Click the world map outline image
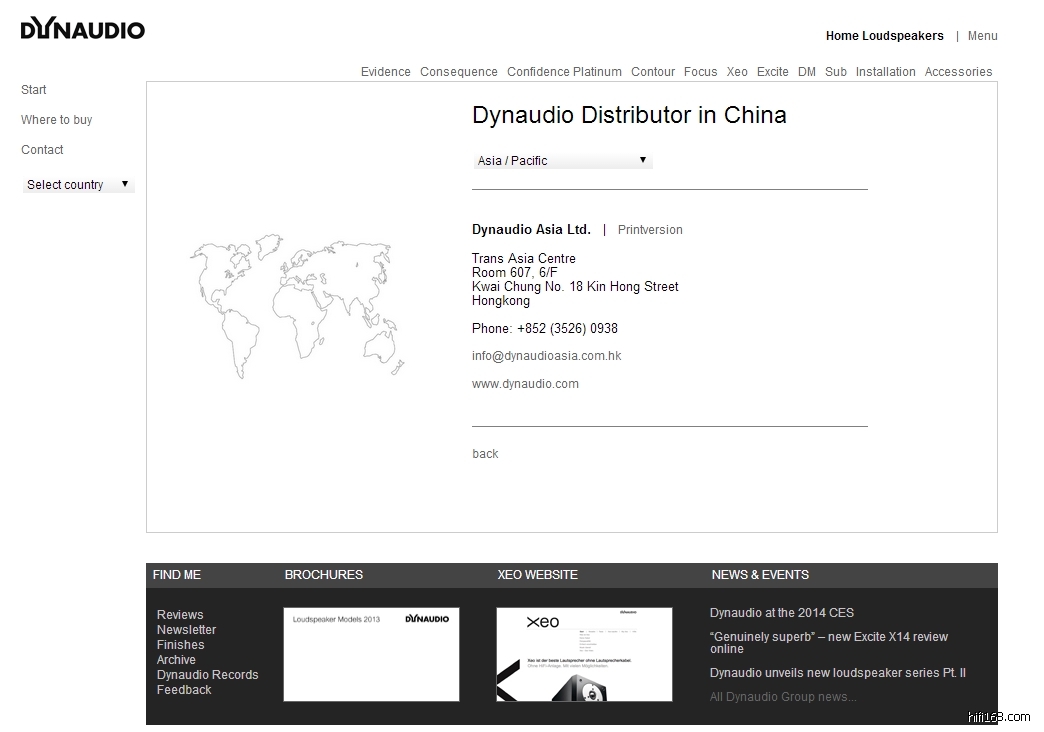The image size is (1044, 732). (297, 306)
